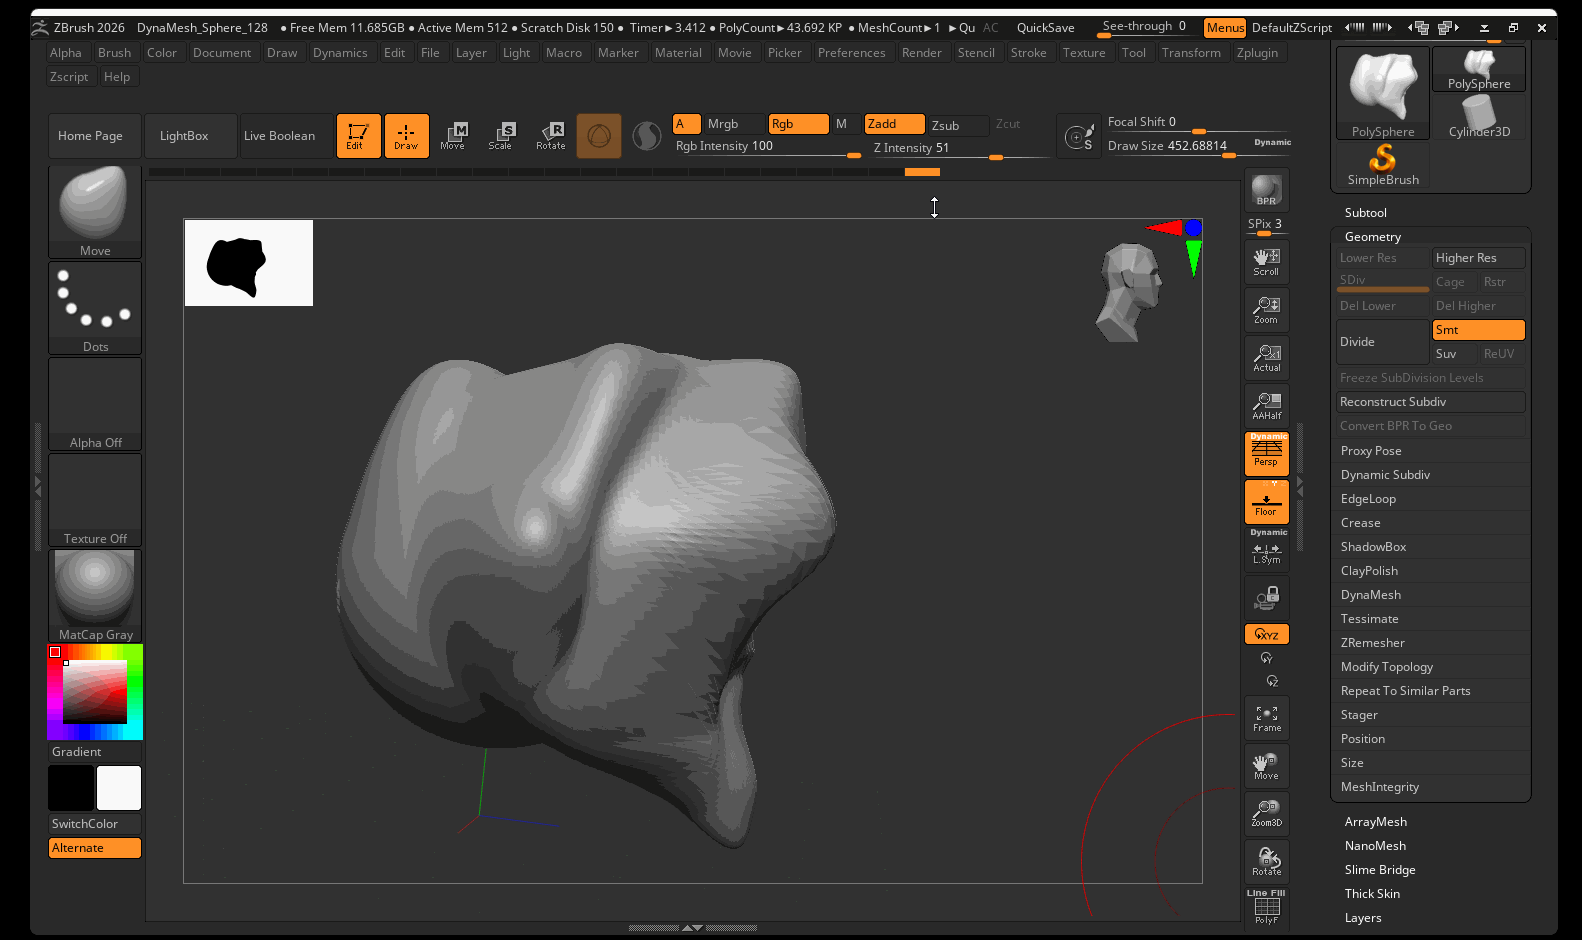Screen dimensions: 1582x940
Task: Click the LightBox button
Action: pyautogui.click(x=184, y=136)
